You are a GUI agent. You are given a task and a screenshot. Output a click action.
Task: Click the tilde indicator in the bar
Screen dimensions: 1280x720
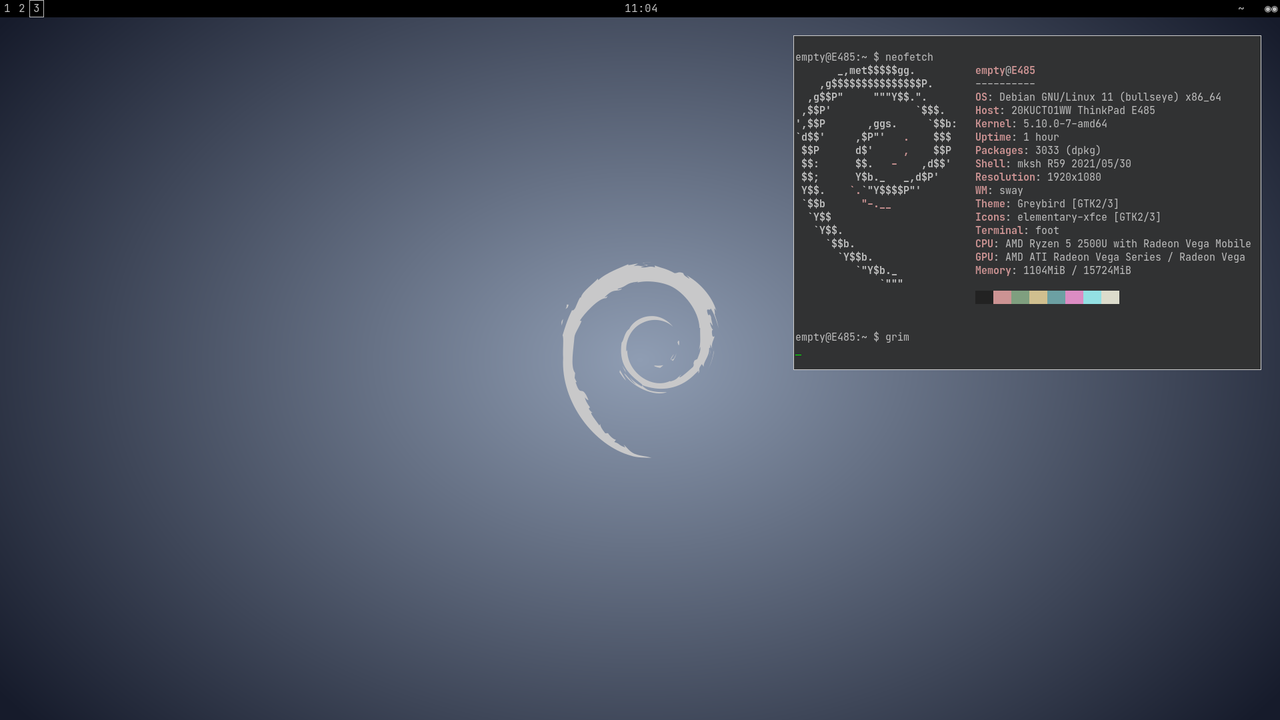[1241, 8]
